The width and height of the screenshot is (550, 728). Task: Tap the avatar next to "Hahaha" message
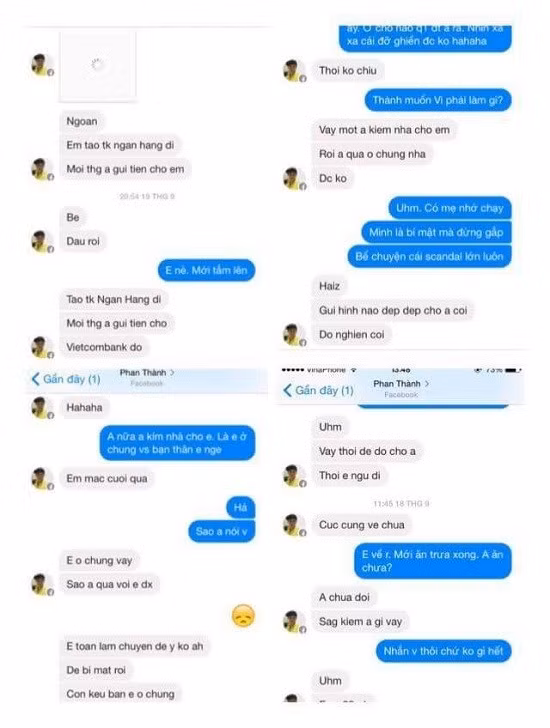[x=42, y=408]
